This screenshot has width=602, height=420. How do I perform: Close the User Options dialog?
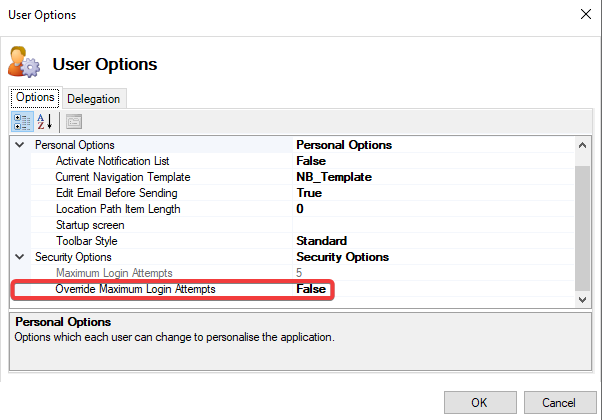point(584,15)
